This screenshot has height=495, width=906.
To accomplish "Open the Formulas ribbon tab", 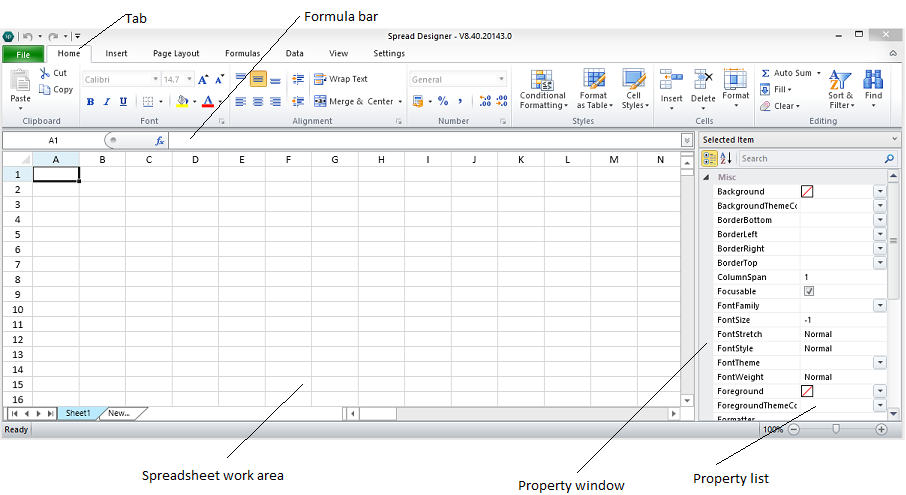I will (242, 53).
